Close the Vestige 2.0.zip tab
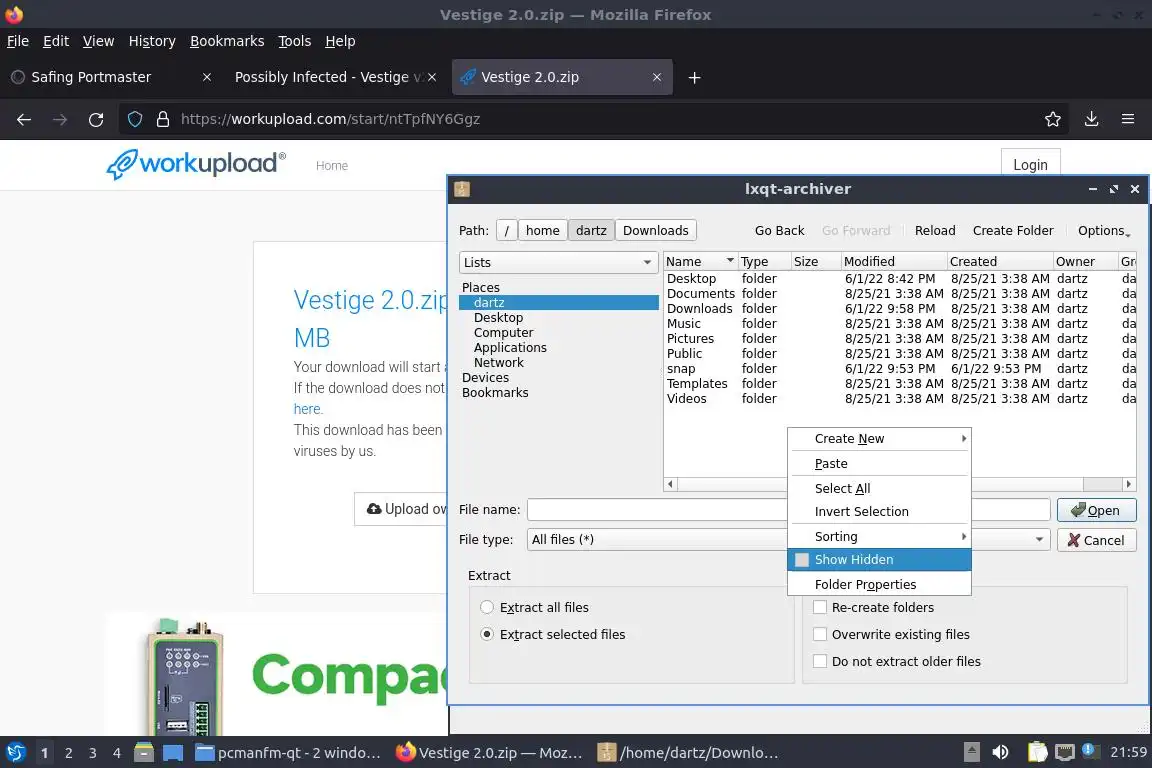Image resolution: width=1152 pixels, height=768 pixels. pyautogui.click(x=657, y=77)
